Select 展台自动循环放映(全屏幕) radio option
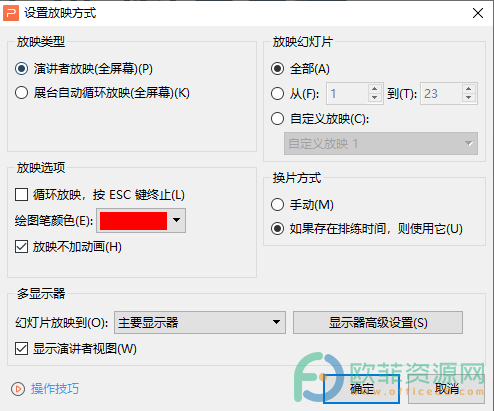 coord(21,93)
